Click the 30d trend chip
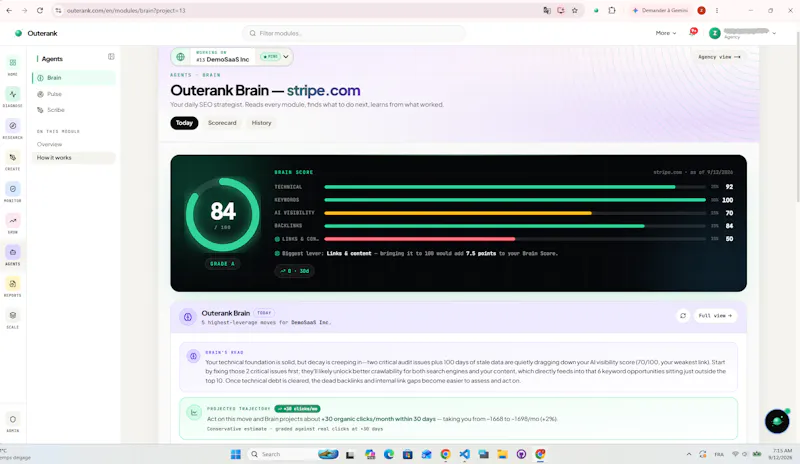 coord(294,271)
